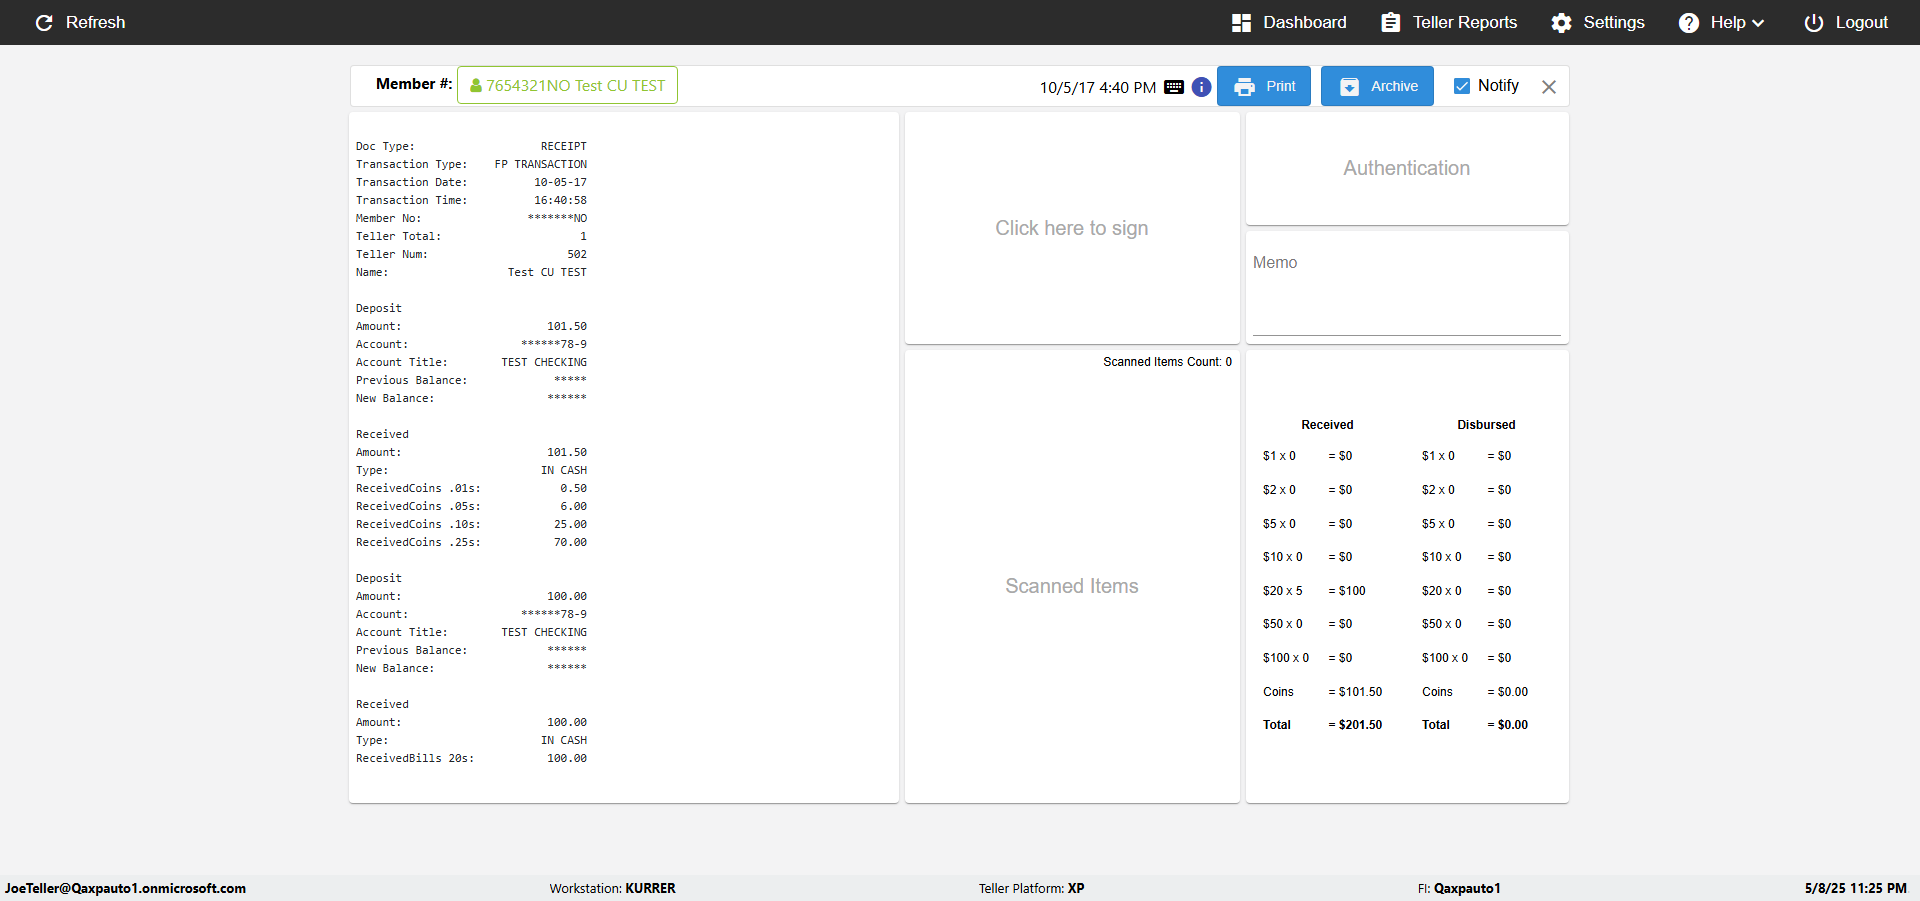This screenshot has width=1920, height=901.
Task: Open the Teller Reports menu
Action: point(1449,23)
